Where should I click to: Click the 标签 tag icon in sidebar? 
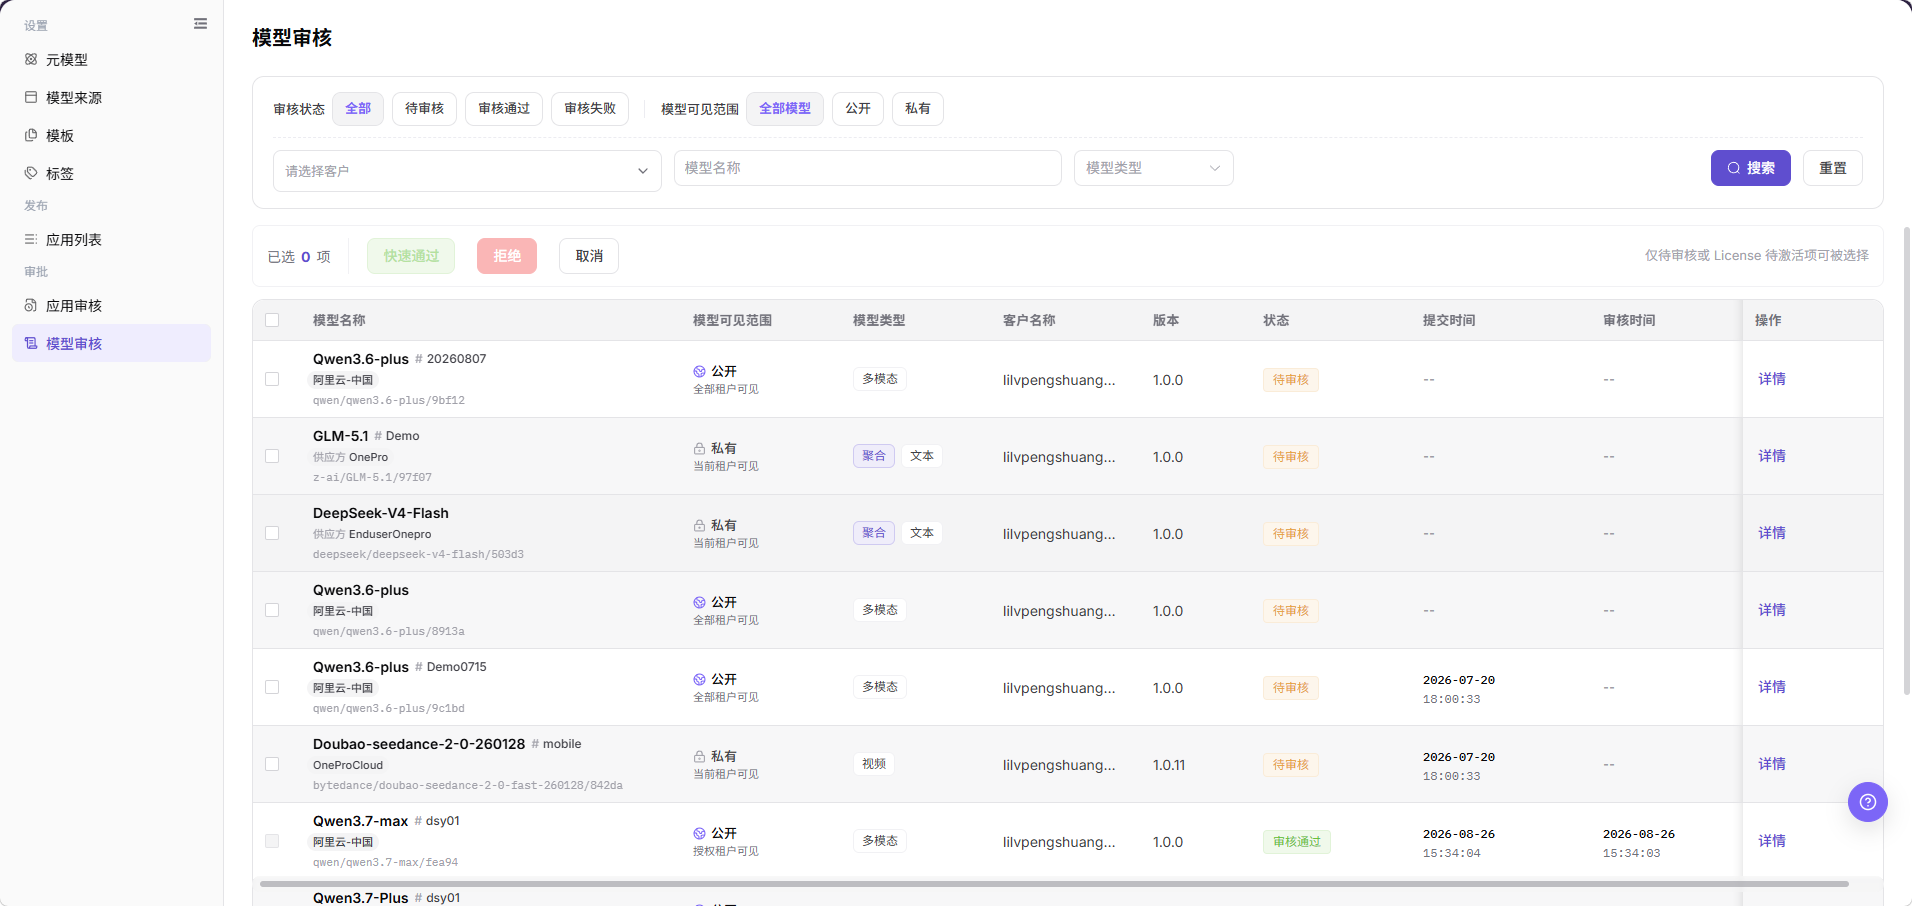[x=31, y=173]
